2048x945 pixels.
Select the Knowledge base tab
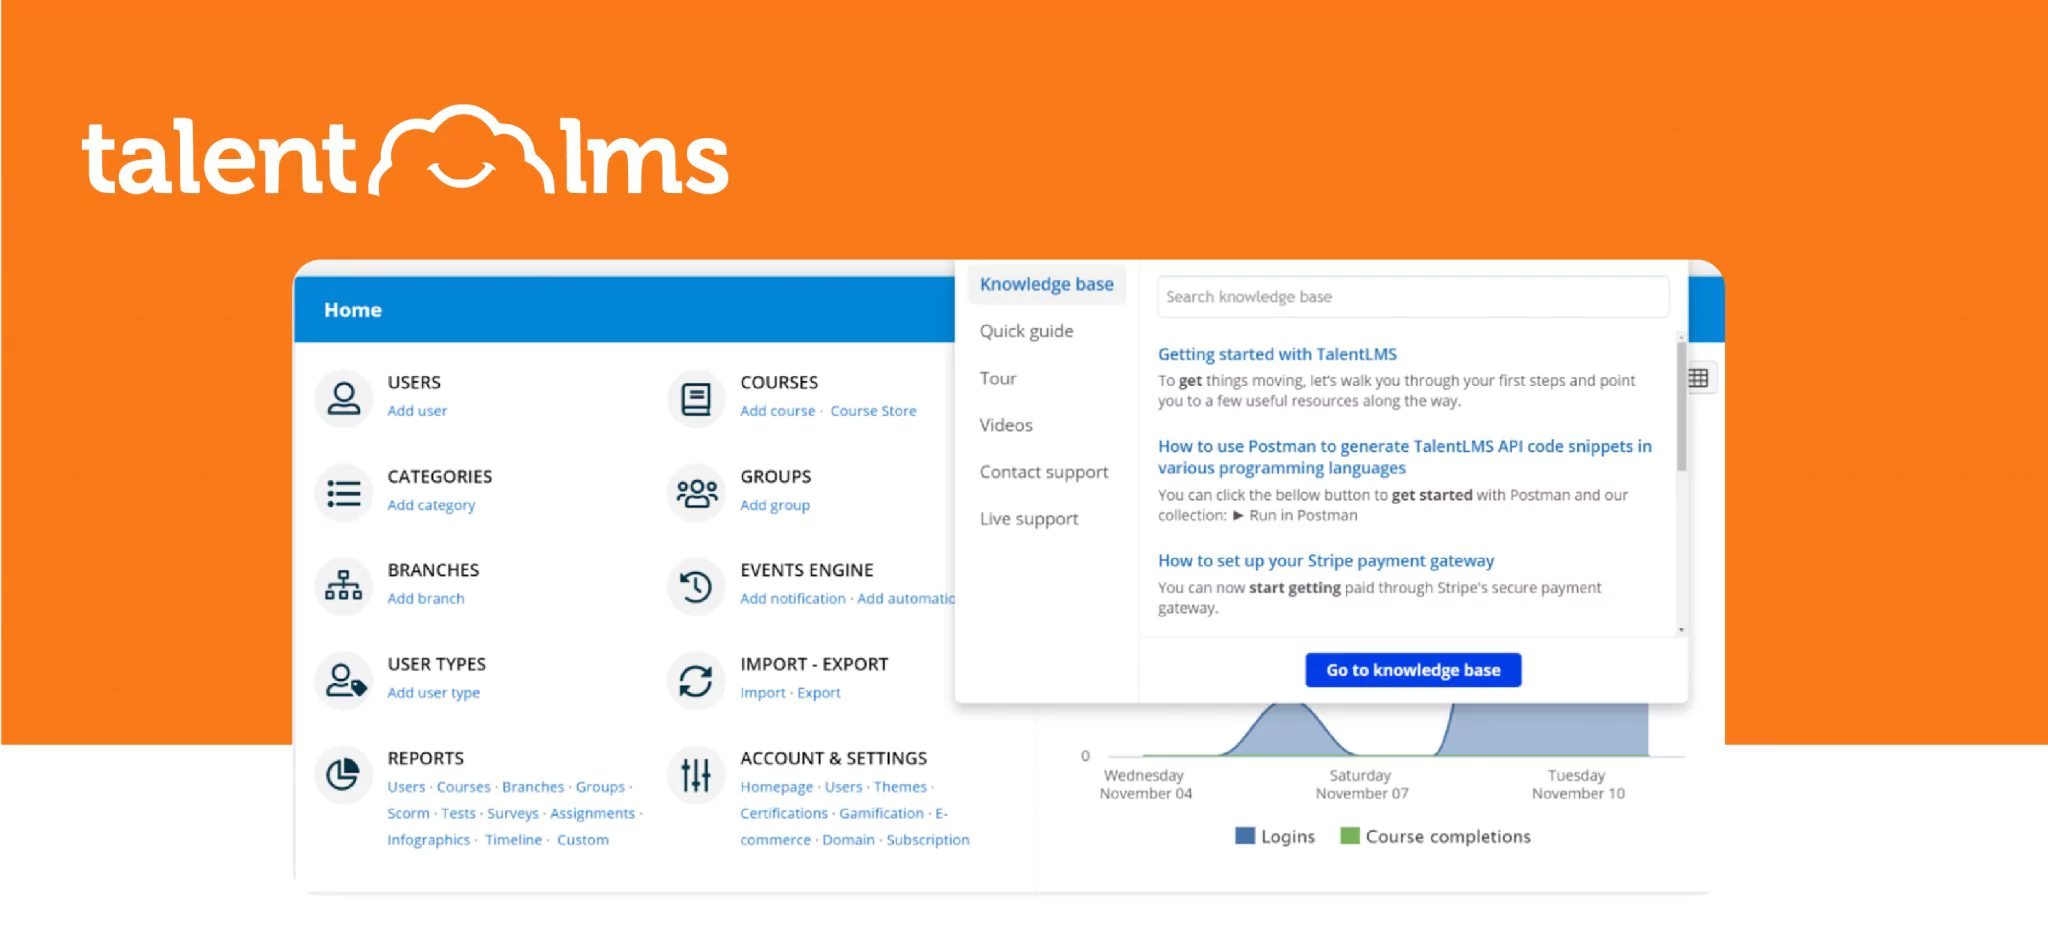[x=1046, y=284]
